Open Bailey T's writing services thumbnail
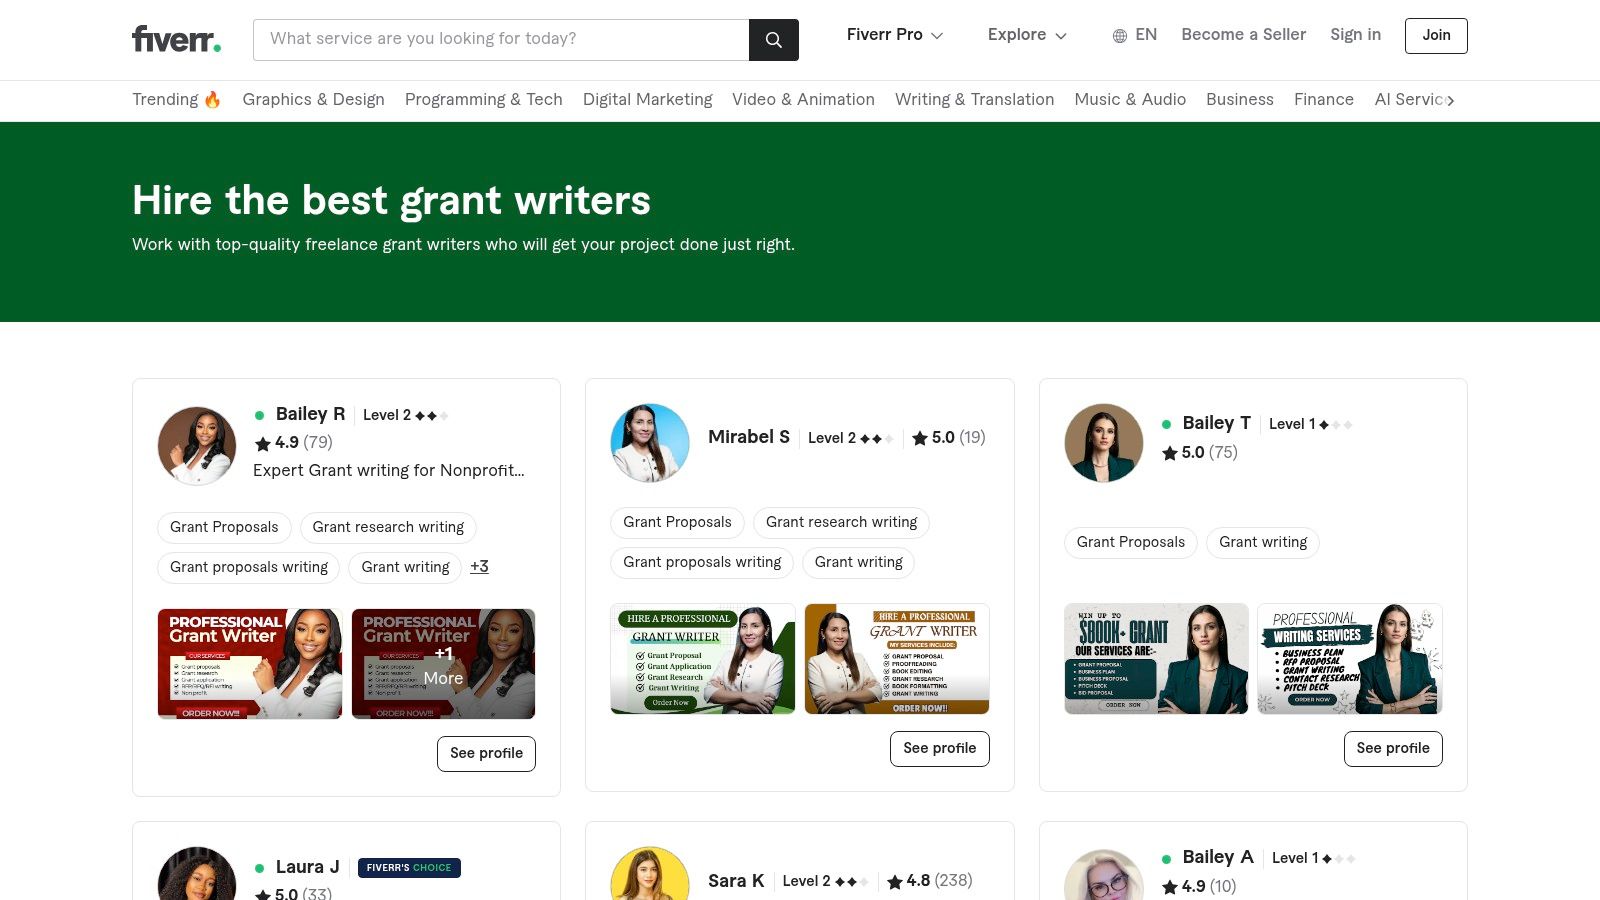The image size is (1600, 900). point(1350,659)
